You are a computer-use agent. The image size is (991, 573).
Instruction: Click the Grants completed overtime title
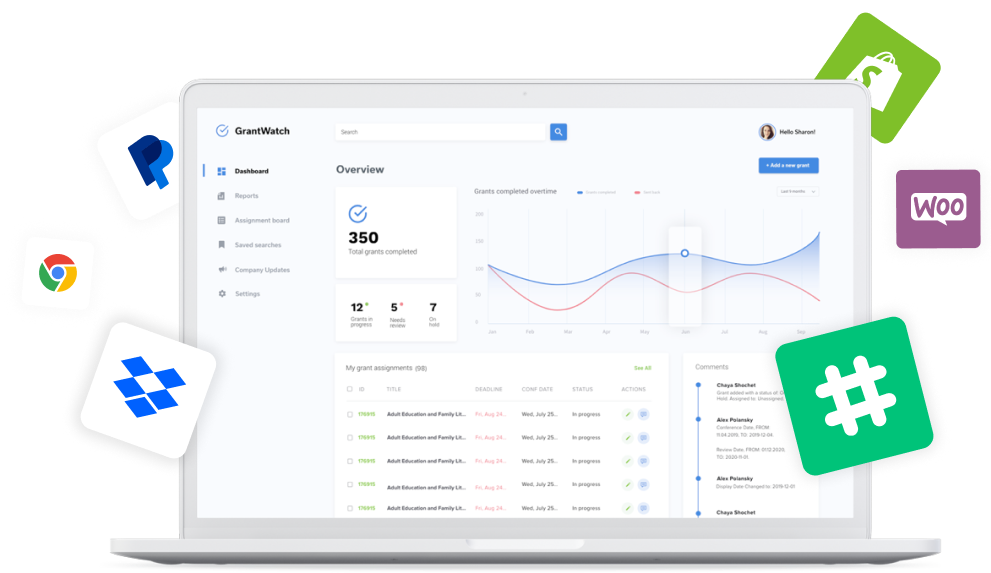click(516, 191)
